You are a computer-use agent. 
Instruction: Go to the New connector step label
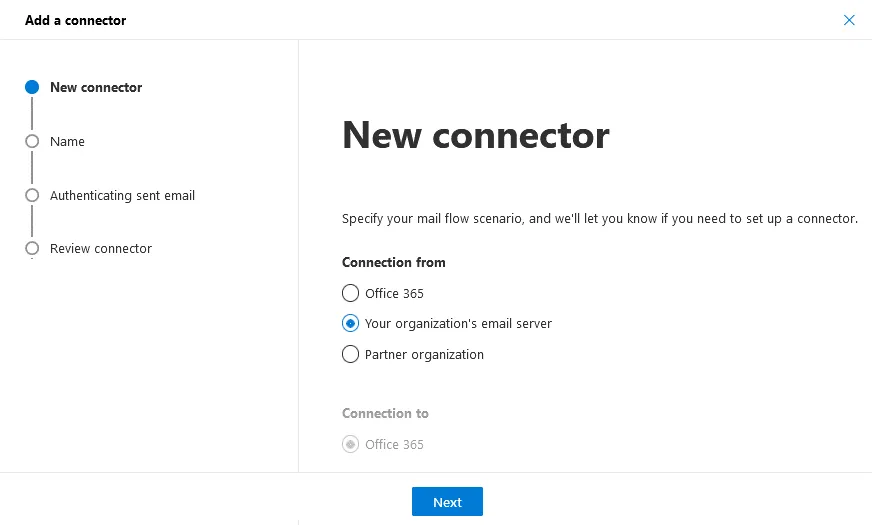click(96, 87)
